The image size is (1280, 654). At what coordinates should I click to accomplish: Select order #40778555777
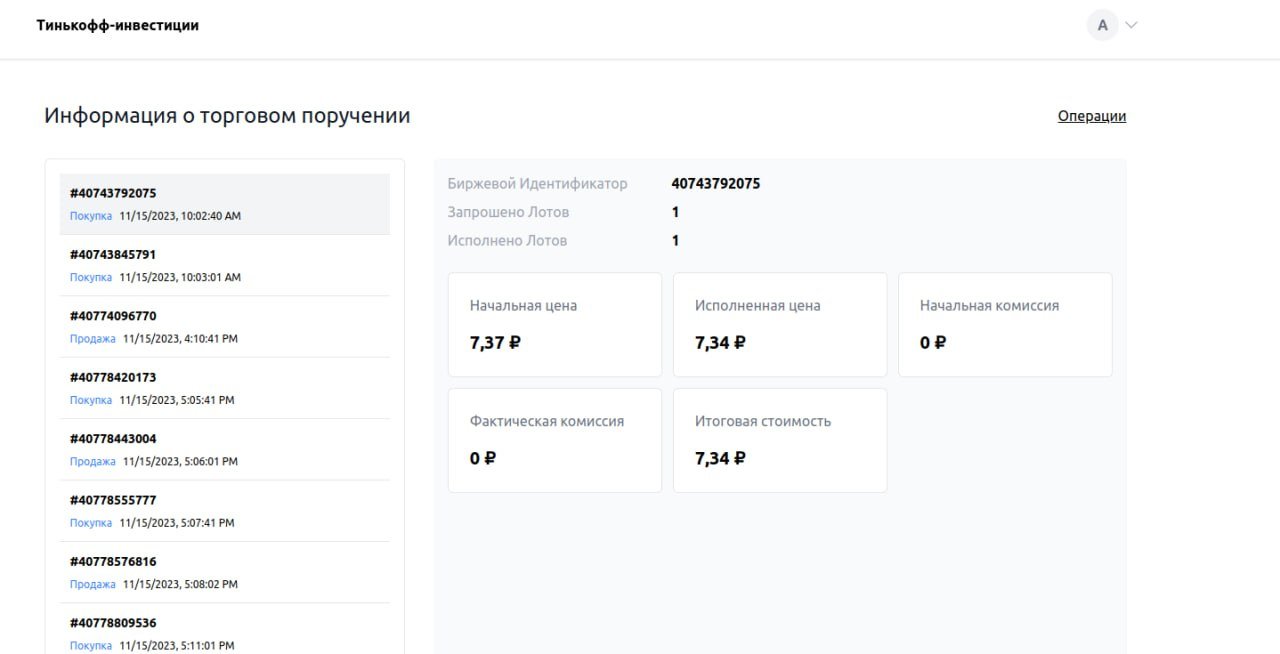click(224, 511)
